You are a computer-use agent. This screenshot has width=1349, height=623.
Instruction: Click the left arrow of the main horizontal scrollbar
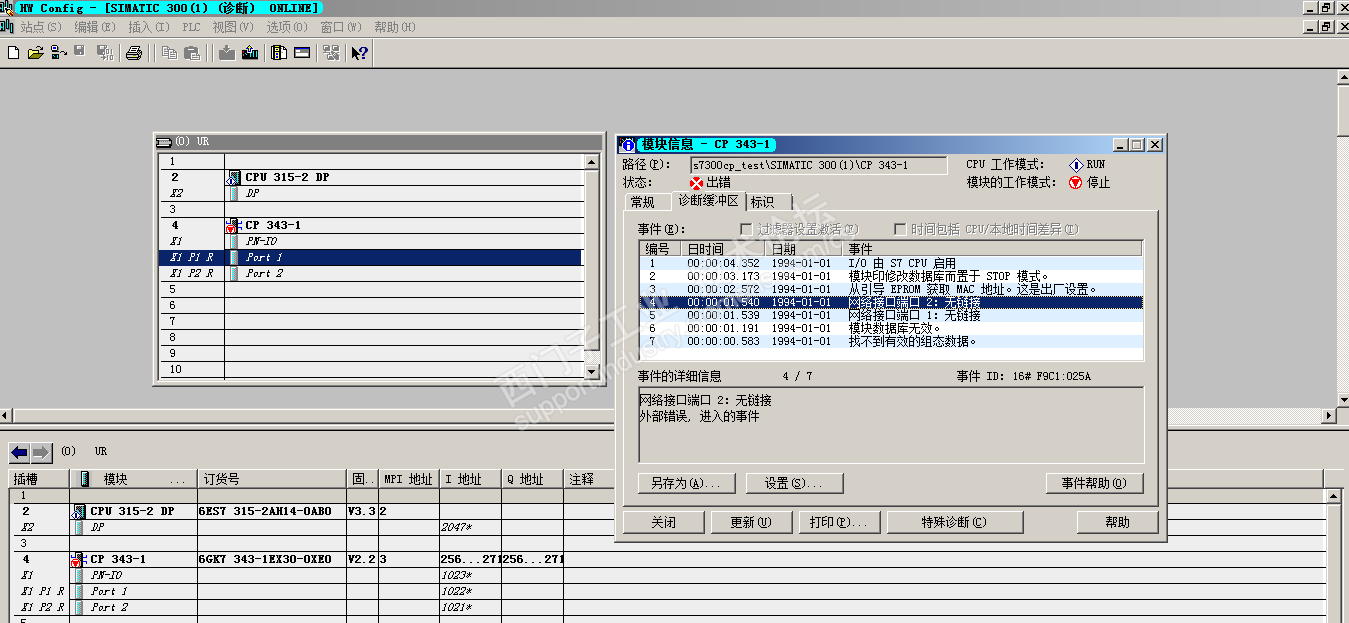[6, 415]
